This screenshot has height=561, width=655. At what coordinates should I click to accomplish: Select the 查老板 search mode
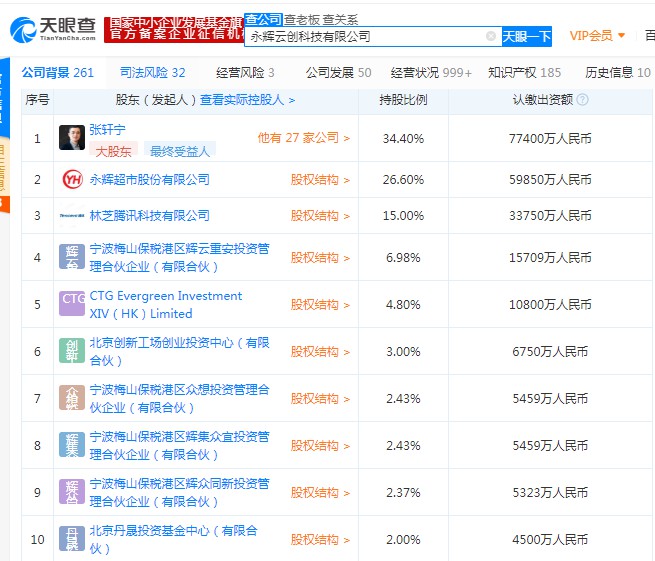tap(302, 20)
